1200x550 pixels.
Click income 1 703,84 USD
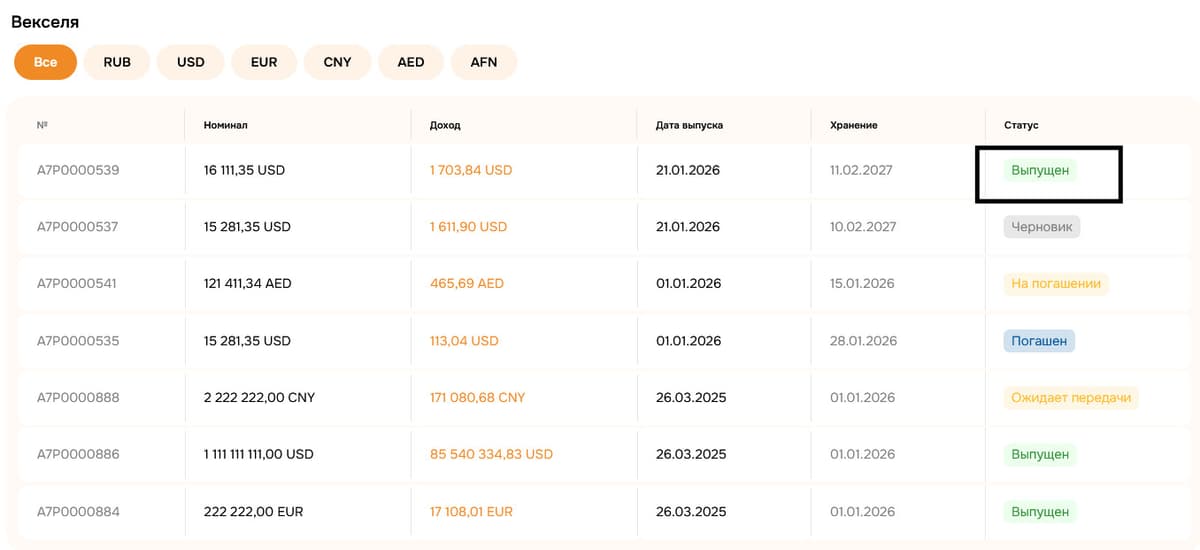point(471,170)
